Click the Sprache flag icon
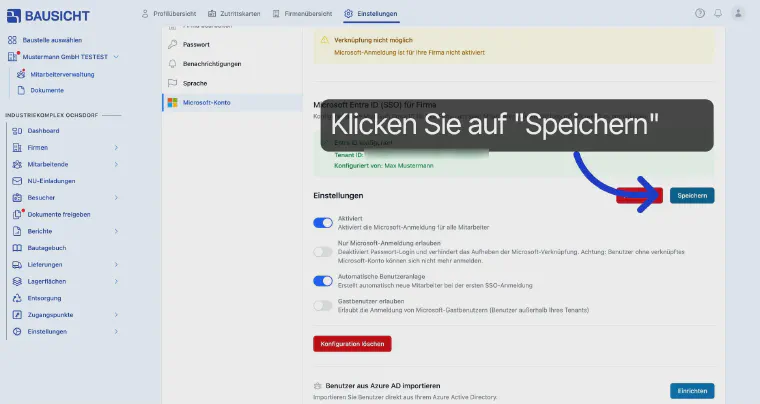This screenshot has width=760, height=404. [x=172, y=83]
